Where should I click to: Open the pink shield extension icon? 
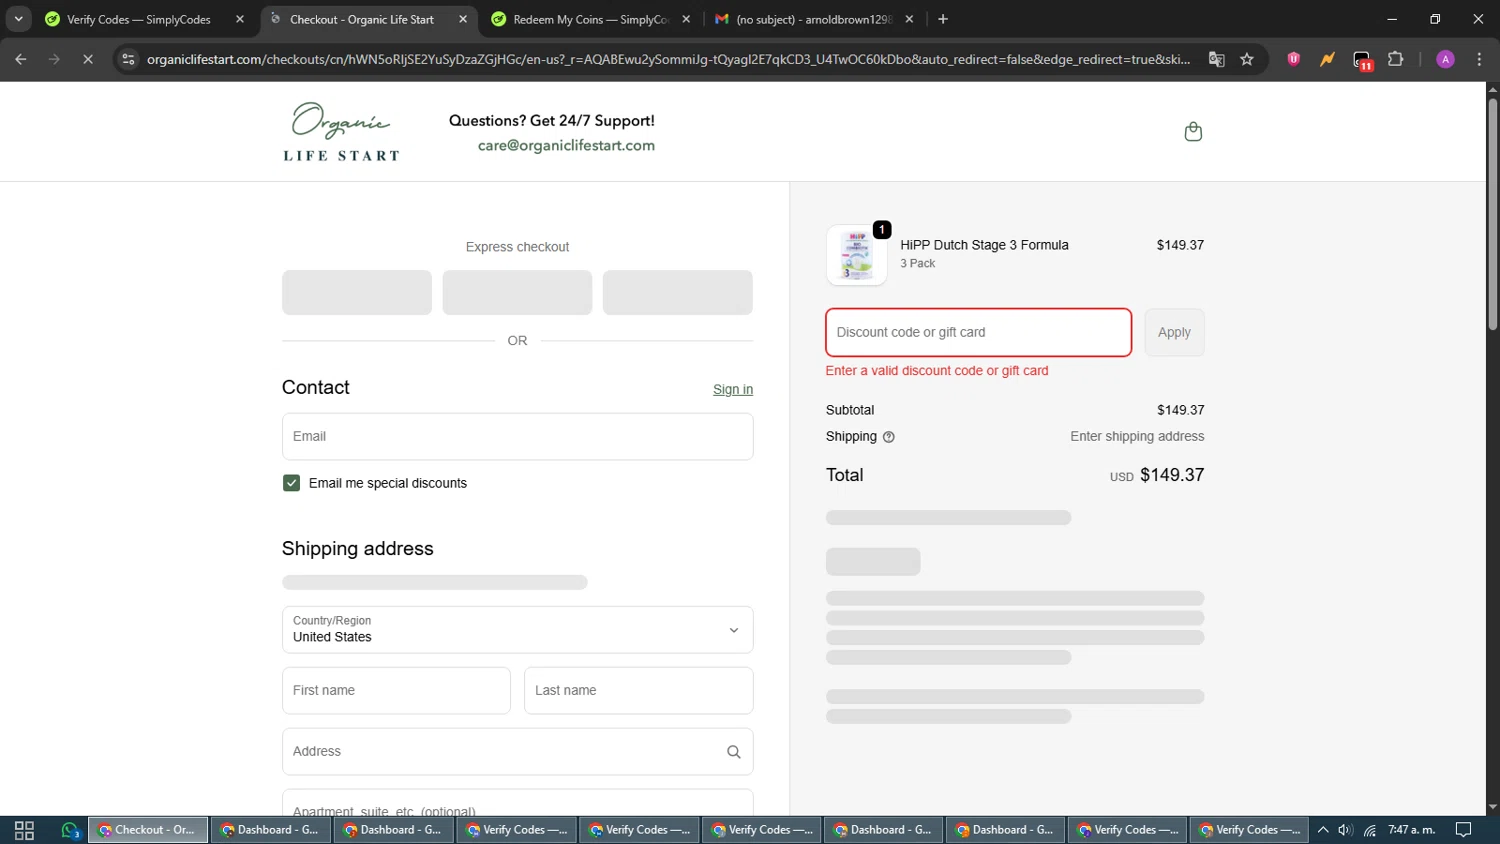click(1293, 60)
